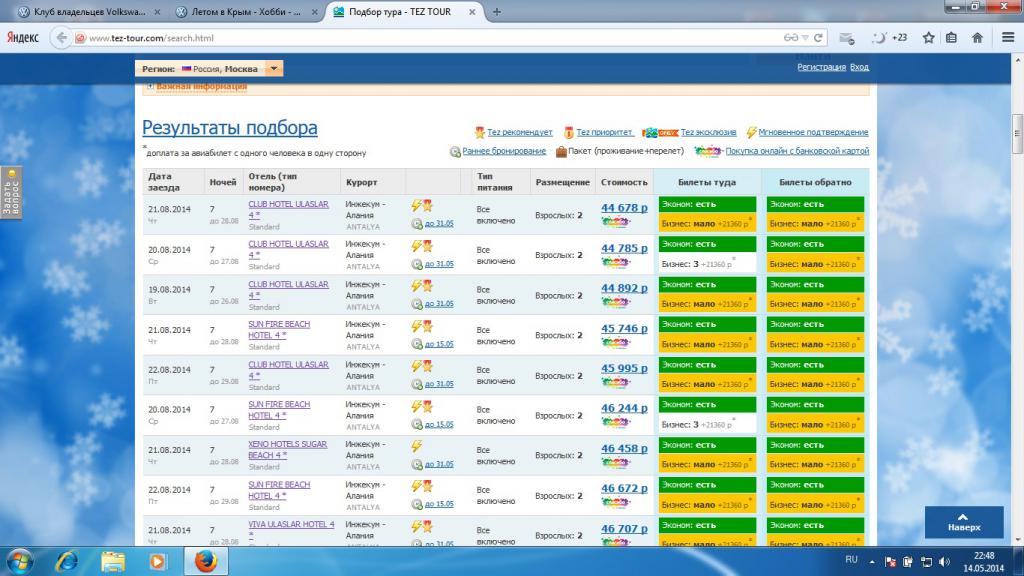This screenshot has width=1024, height=576.
Task: Open the Yandex mail icon in the toolbar
Action: point(847,38)
